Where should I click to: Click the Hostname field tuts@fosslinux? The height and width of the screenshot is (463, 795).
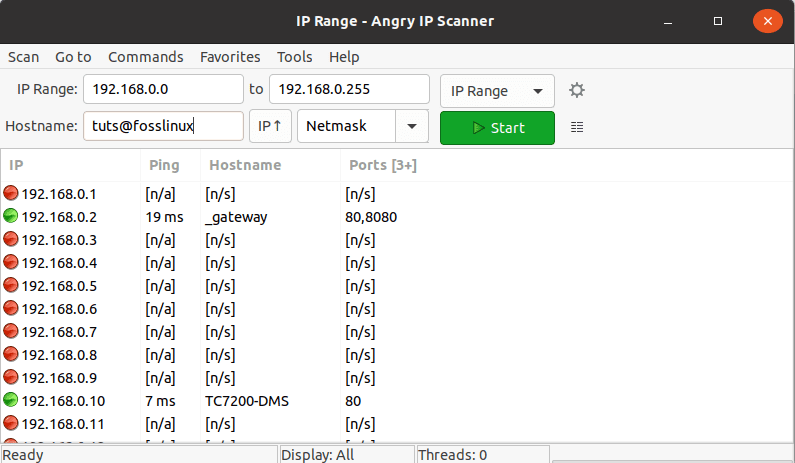[163, 126]
